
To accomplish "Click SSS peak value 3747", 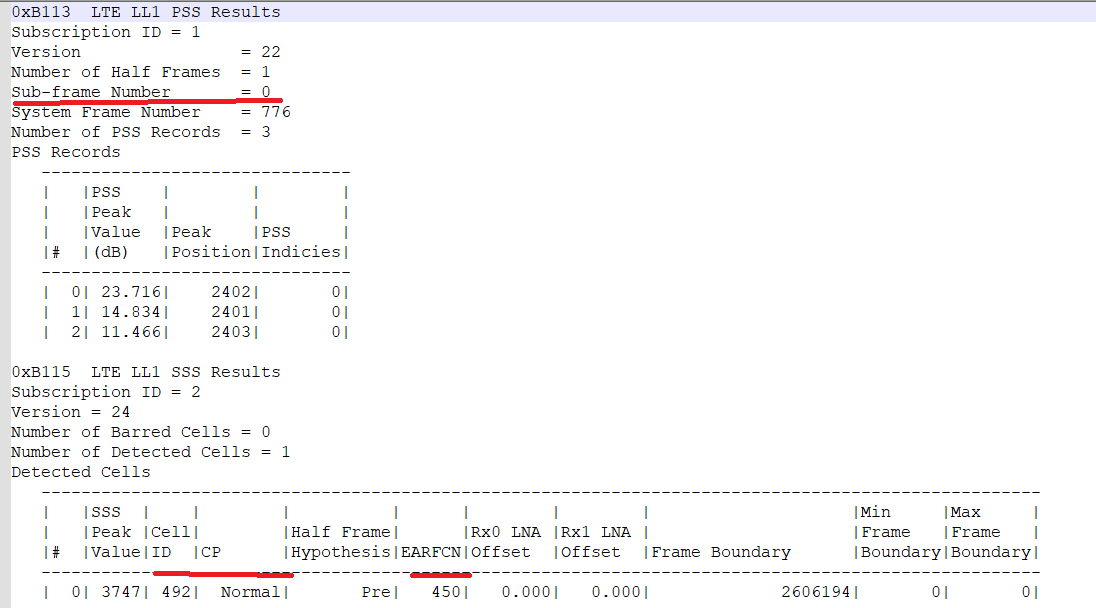I will pos(121,592).
